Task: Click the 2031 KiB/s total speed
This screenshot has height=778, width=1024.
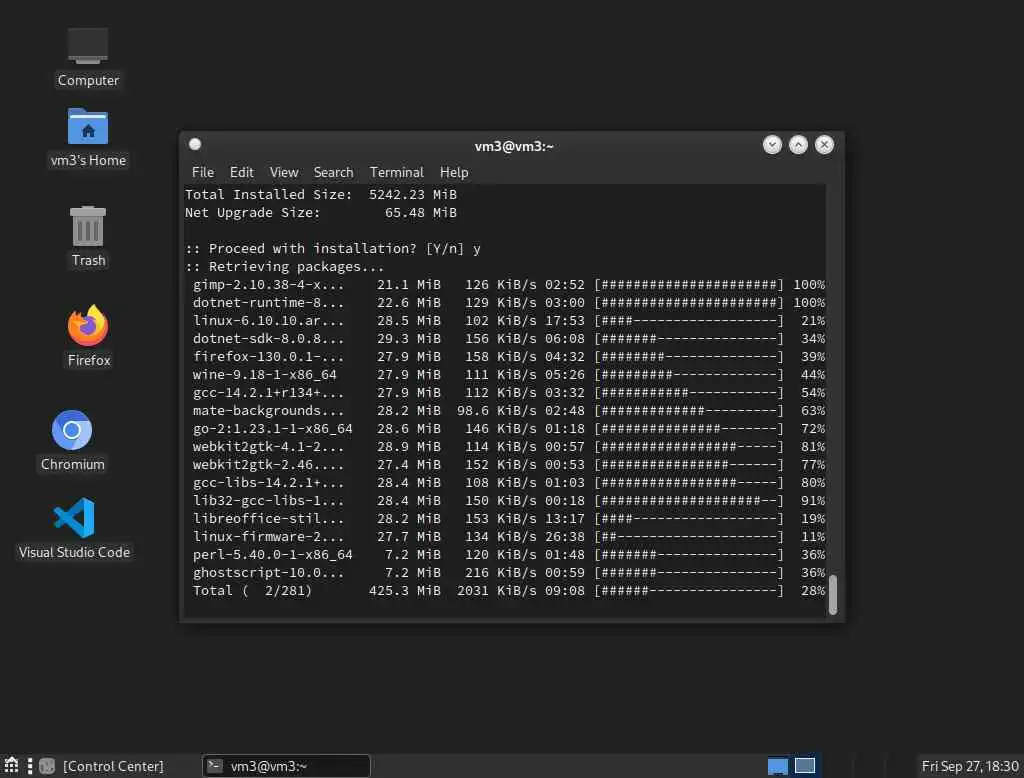Action: [x=497, y=591]
